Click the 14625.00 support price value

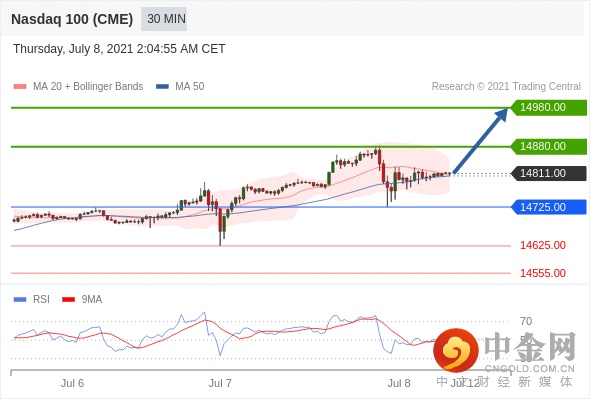(x=543, y=245)
